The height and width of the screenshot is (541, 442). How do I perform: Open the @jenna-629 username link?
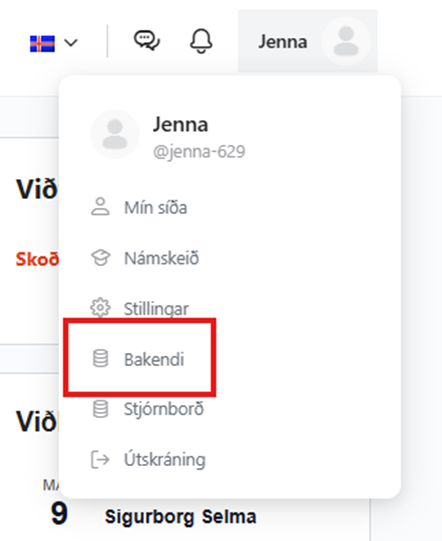(x=199, y=151)
